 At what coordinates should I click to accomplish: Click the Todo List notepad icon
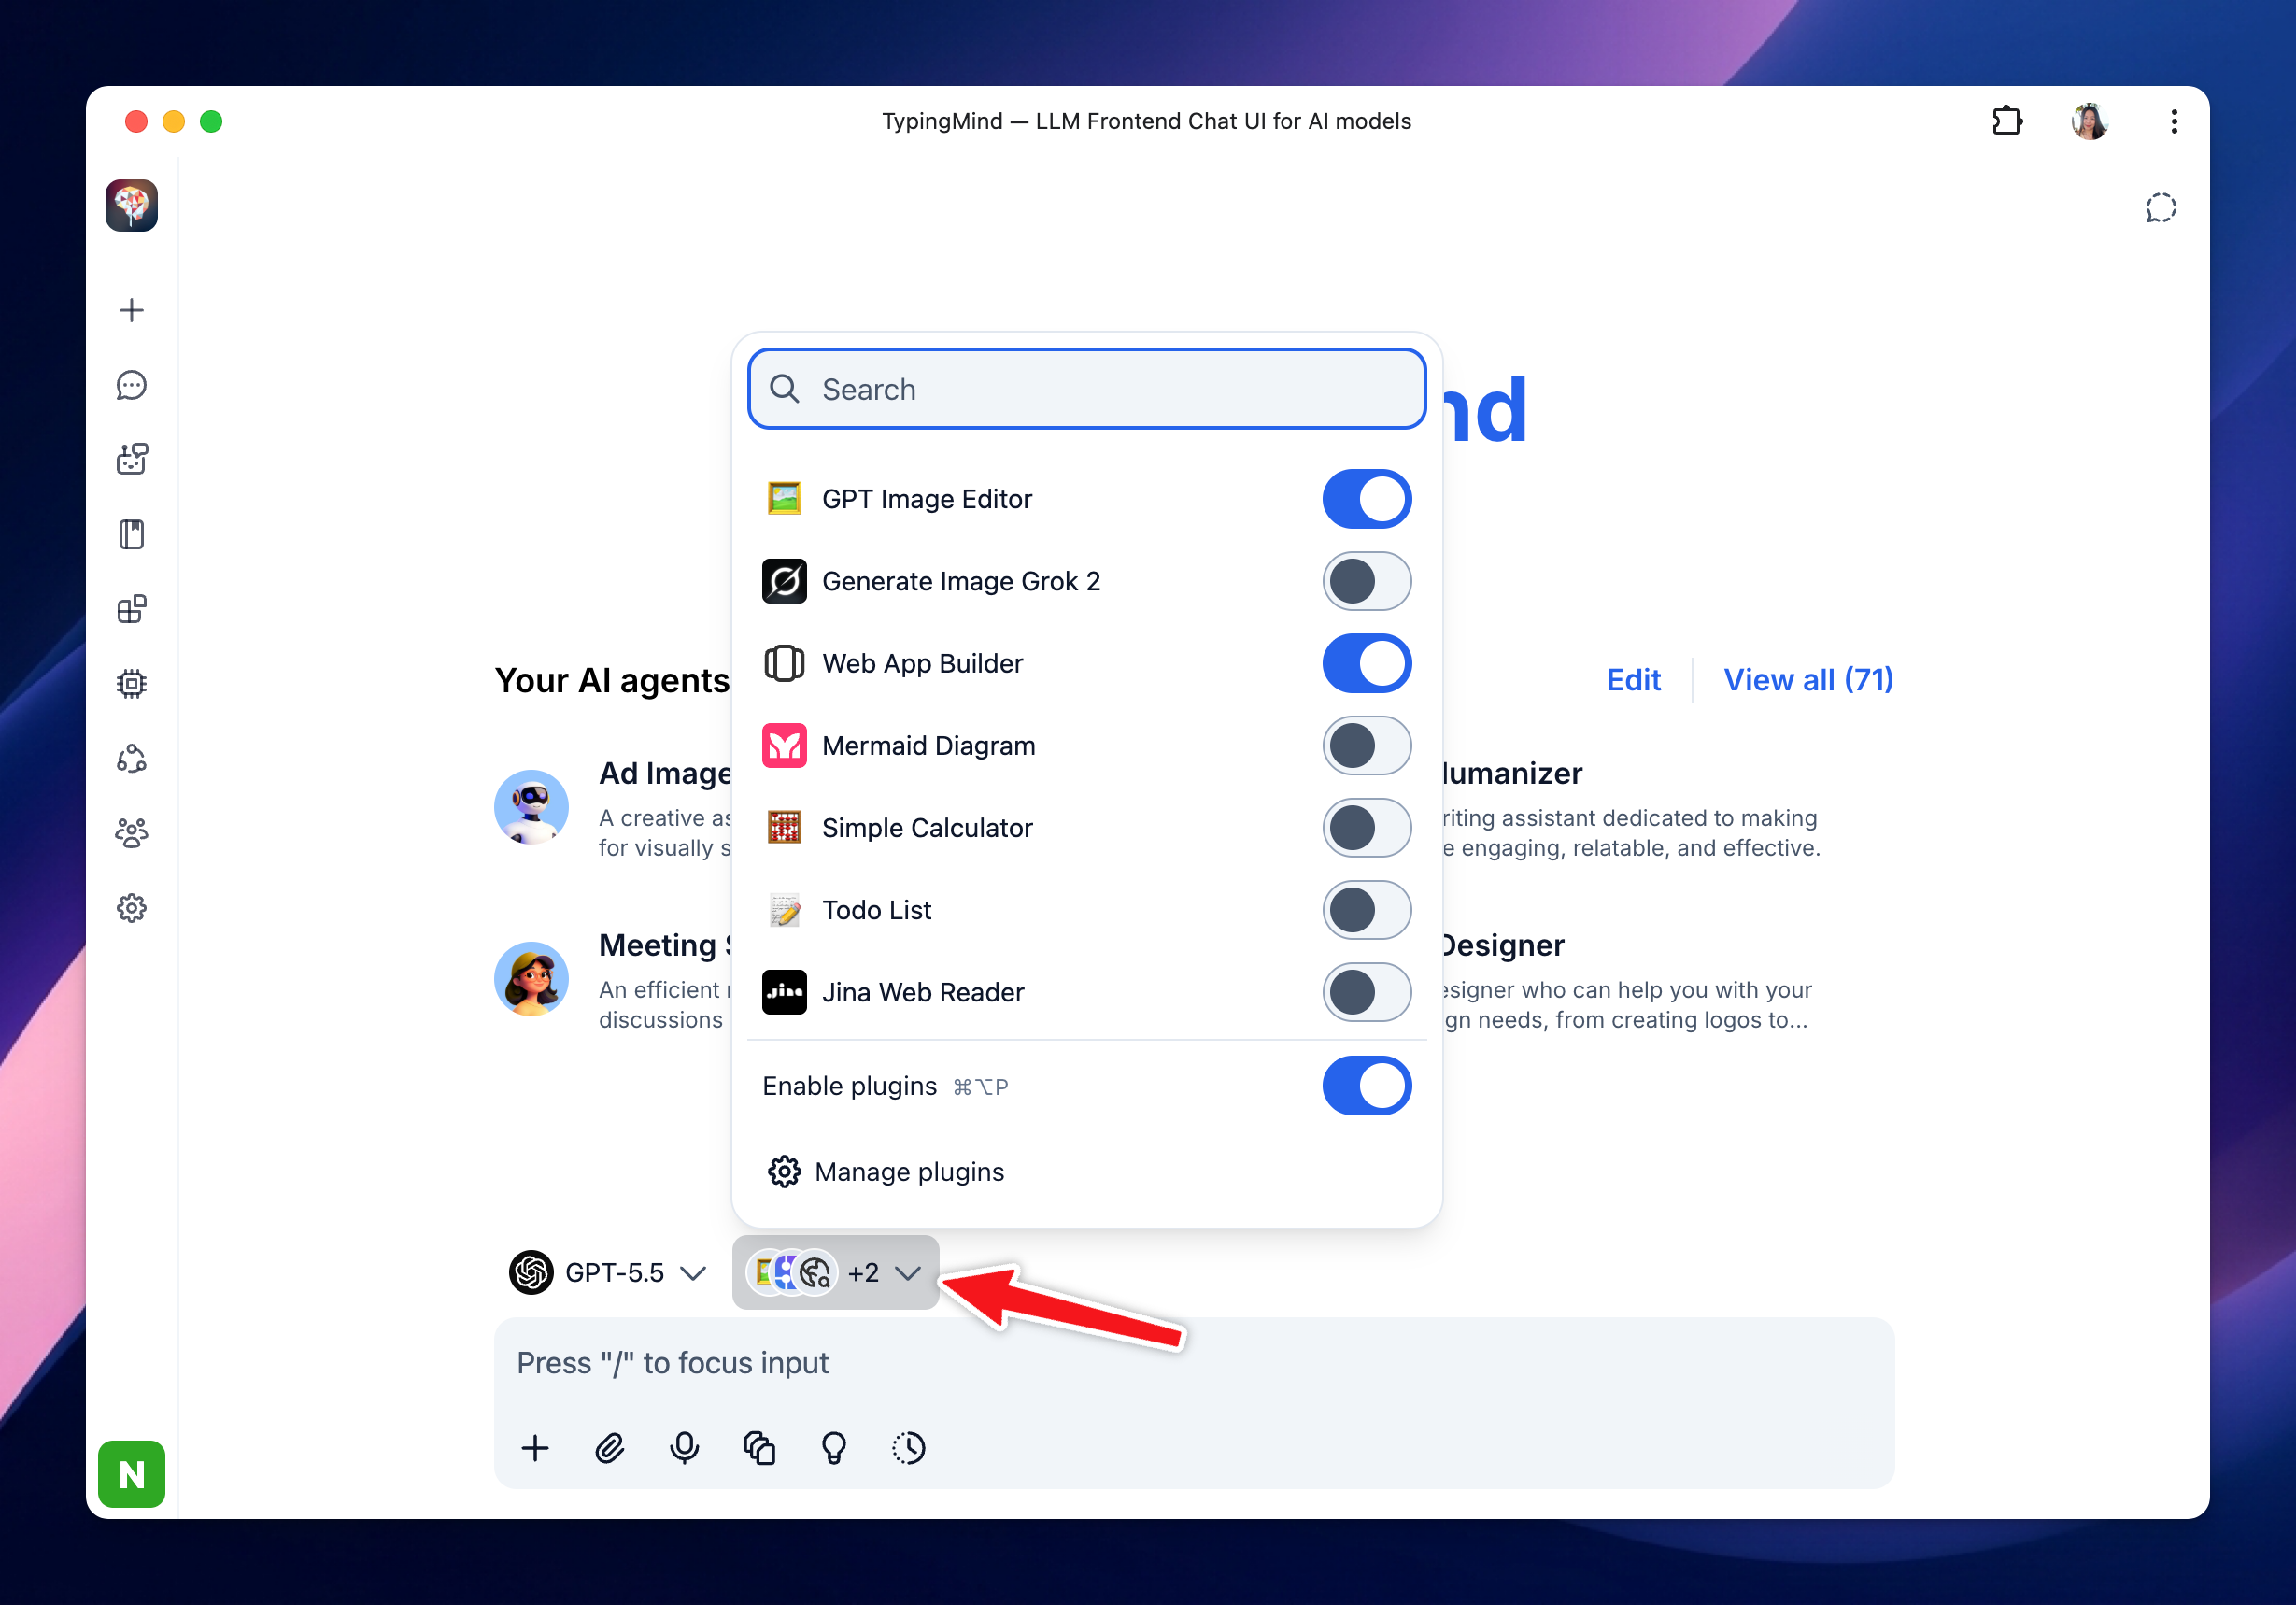785,910
